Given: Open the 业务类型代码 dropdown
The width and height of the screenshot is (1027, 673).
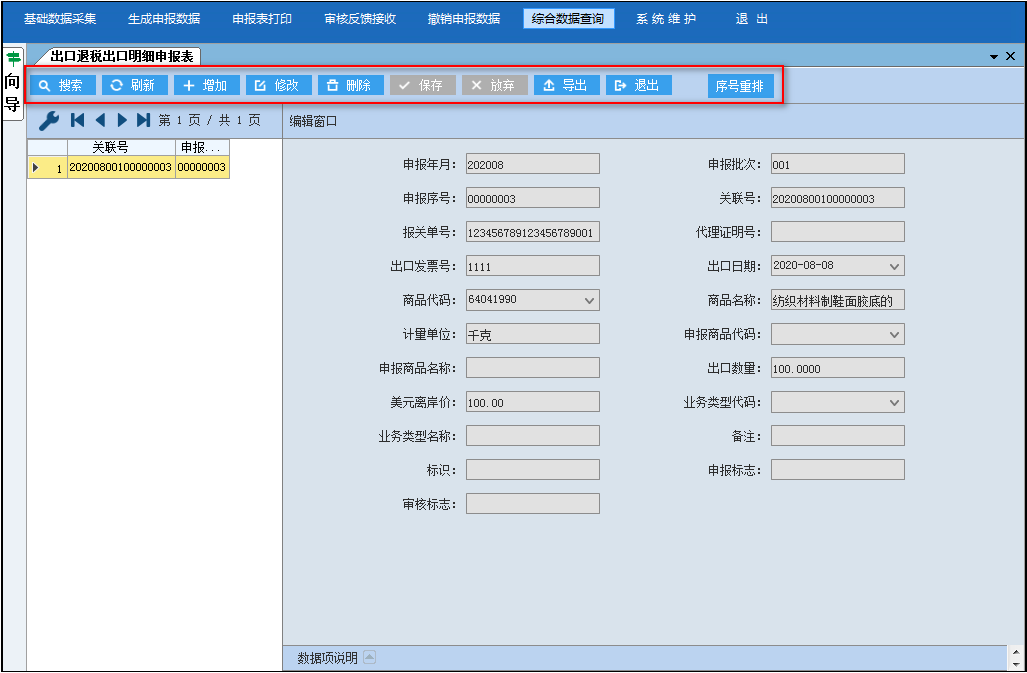Looking at the screenshot, I should (x=895, y=402).
